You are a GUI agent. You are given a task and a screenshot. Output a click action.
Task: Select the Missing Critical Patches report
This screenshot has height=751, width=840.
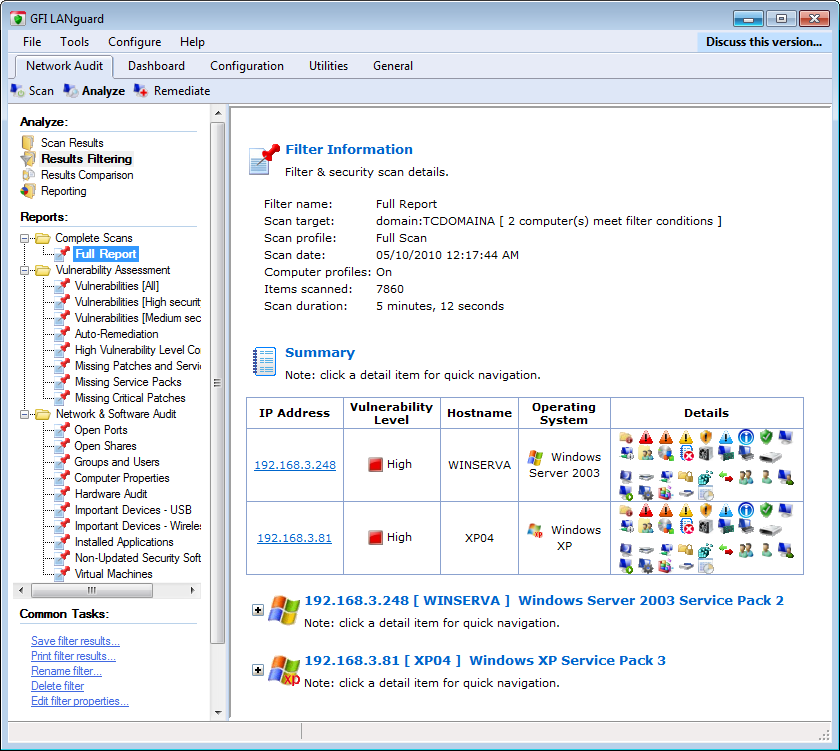click(x=130, y=398)
